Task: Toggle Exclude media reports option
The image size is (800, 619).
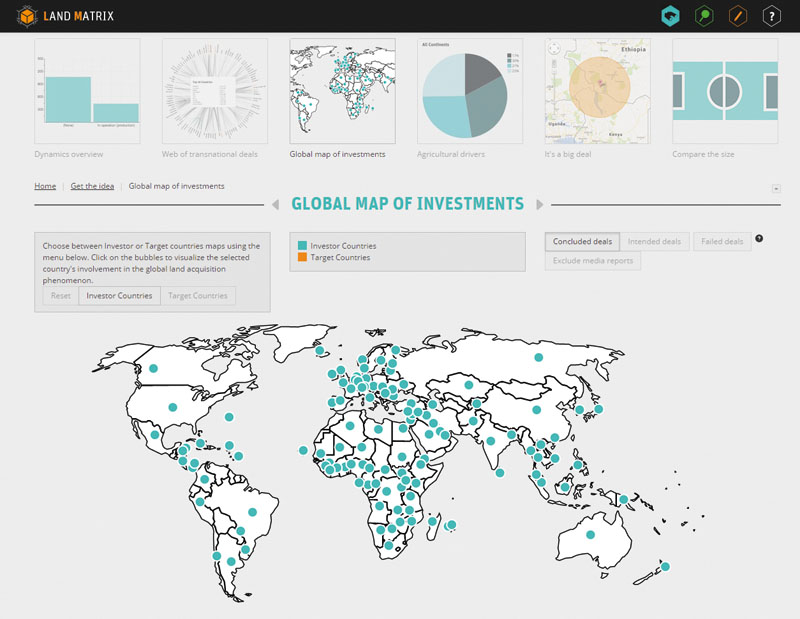Action: point(594,262)
